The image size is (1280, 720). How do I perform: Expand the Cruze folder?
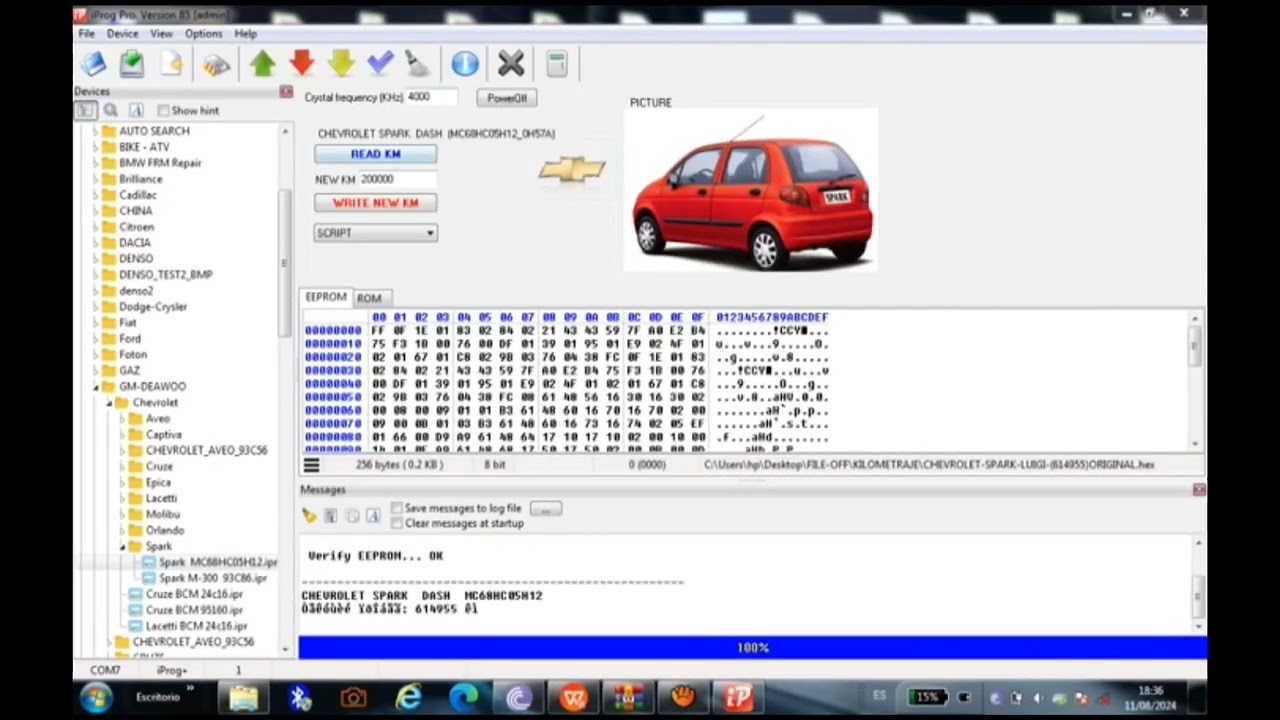(x=123, y=467)
